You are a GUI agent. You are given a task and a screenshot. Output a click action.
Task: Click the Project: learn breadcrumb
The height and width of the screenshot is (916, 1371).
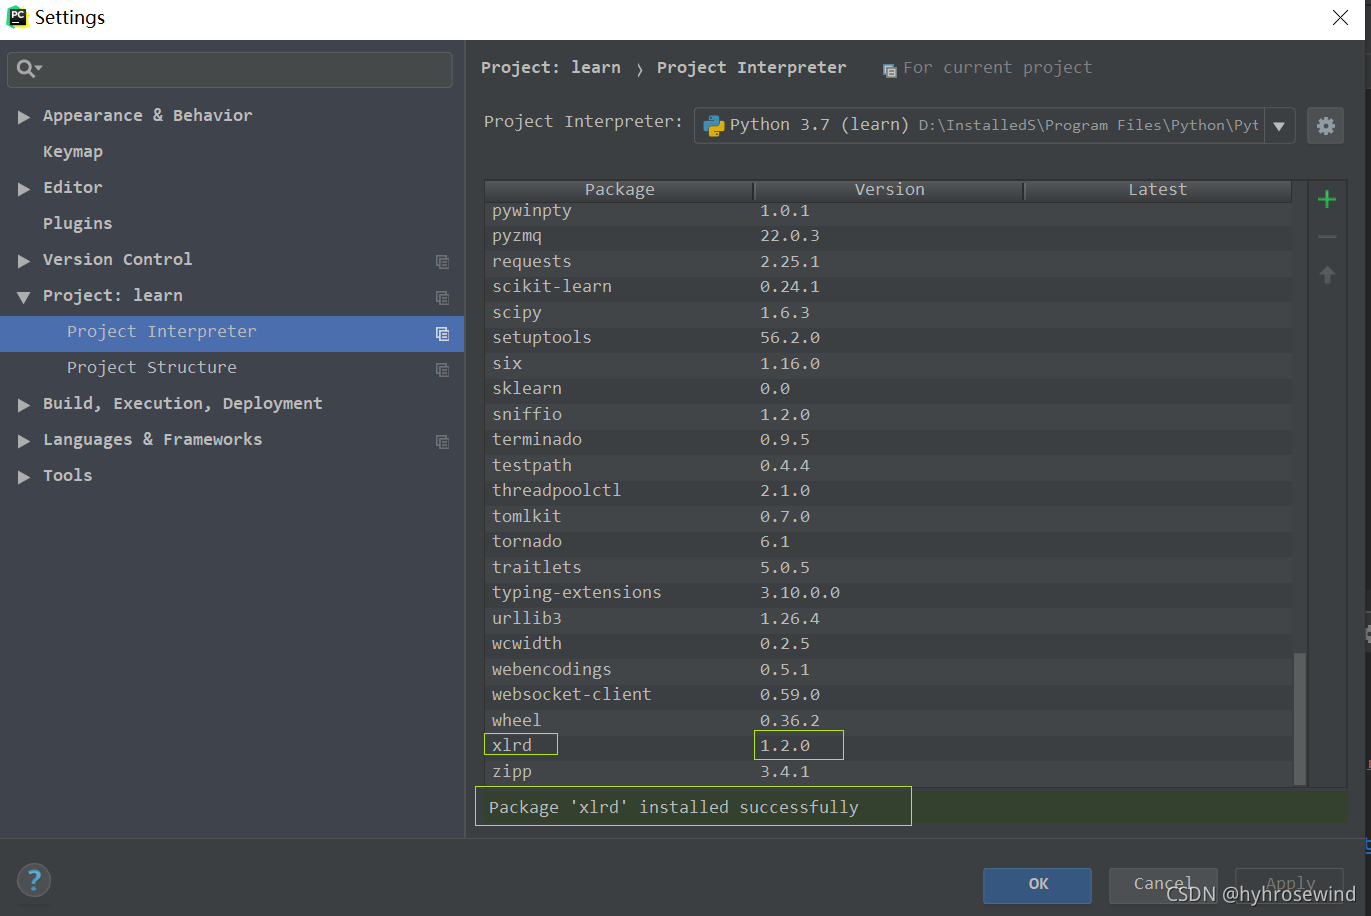coord(550,68)
